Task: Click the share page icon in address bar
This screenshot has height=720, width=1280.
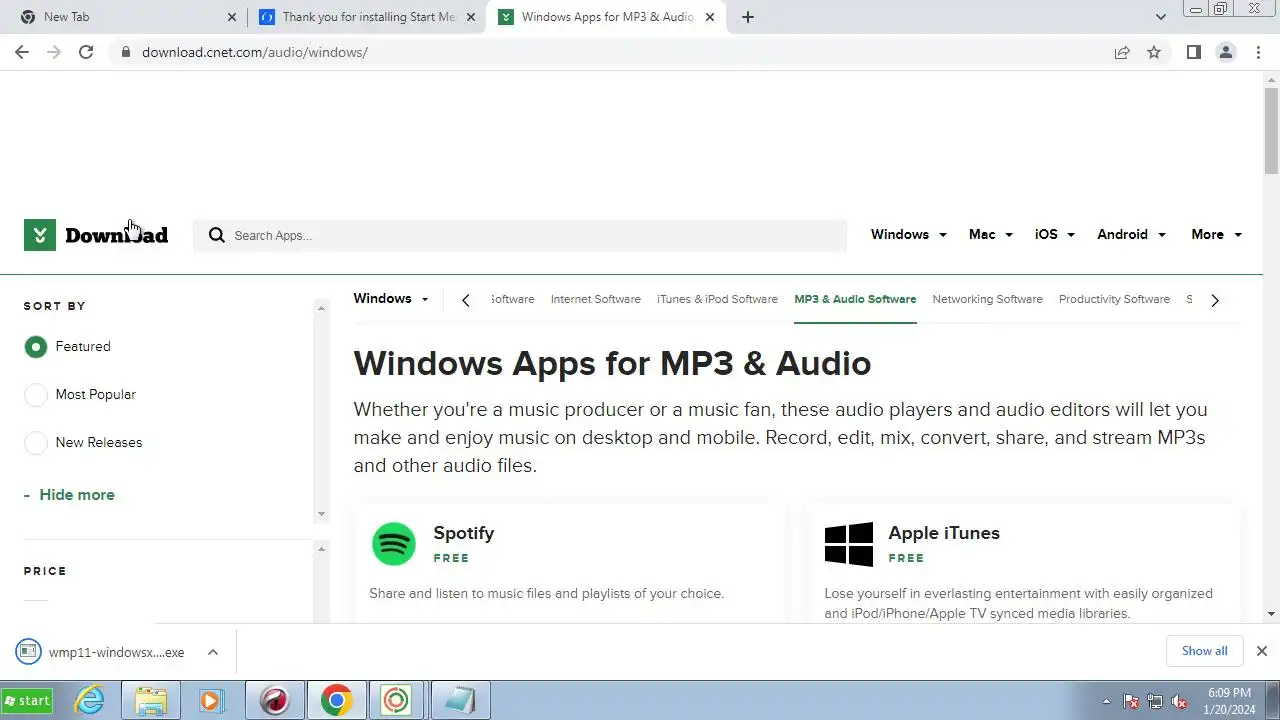Action: coord(1122,52)
